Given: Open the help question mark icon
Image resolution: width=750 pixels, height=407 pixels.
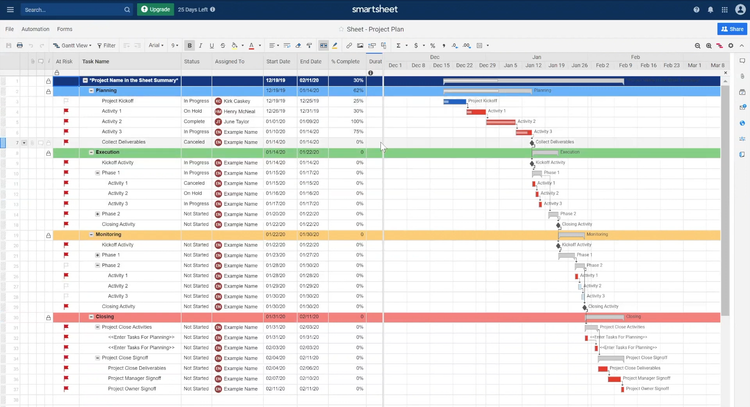Looking at the screenshot, I should tap(696, 10).
